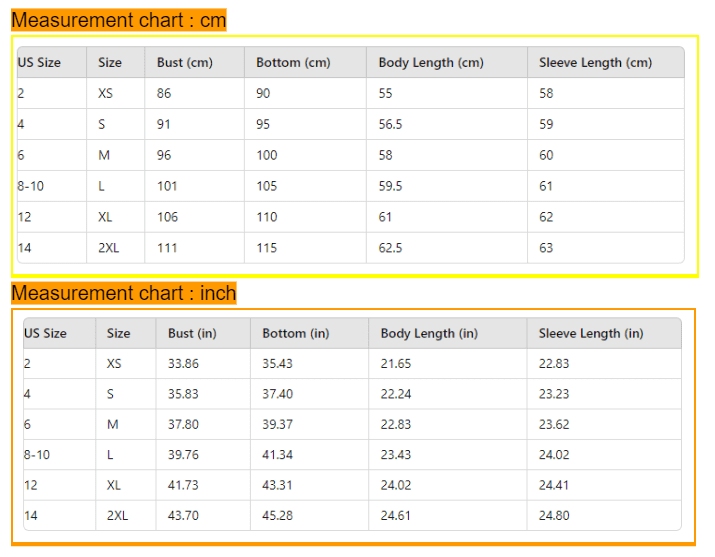The height and width of the screenshot is (557, 715).
Task: Select the 'Bust (cm)' column header
Action: click(185, 62)
